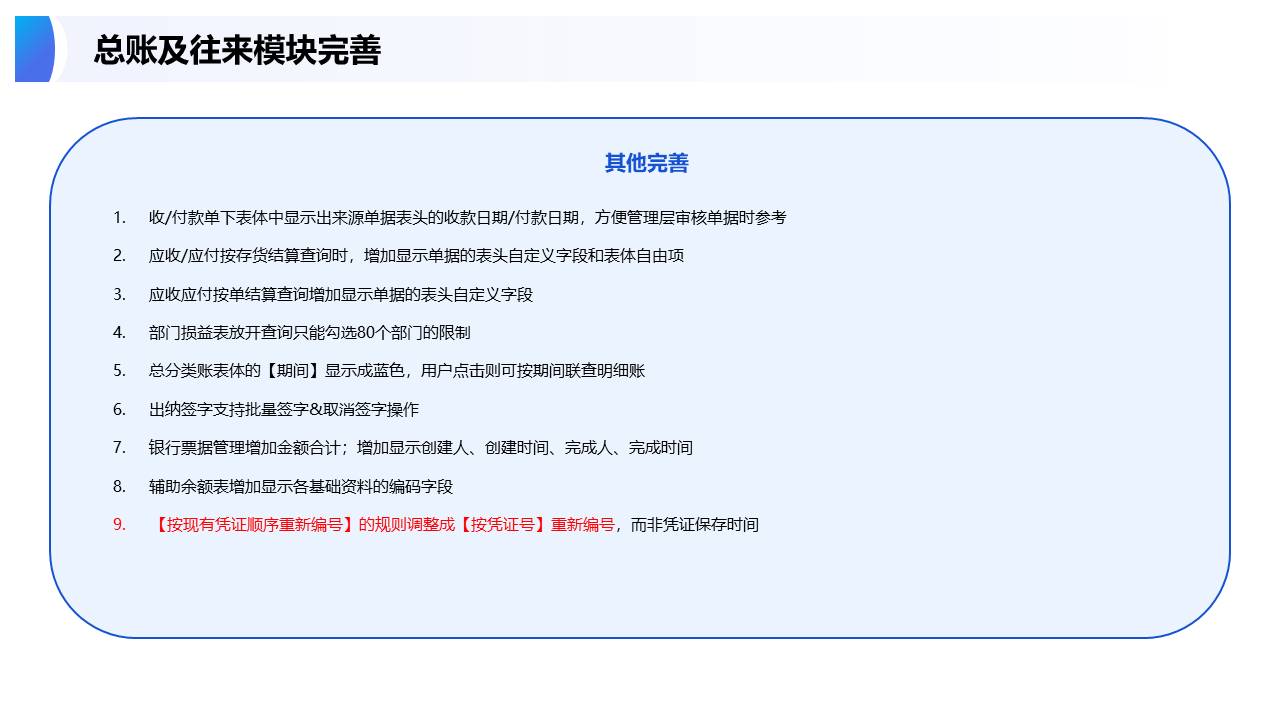Click the slide title 总账及往来模块完善
The width and height of the screenshot is (1280, 720).
(x=237, y=50)
